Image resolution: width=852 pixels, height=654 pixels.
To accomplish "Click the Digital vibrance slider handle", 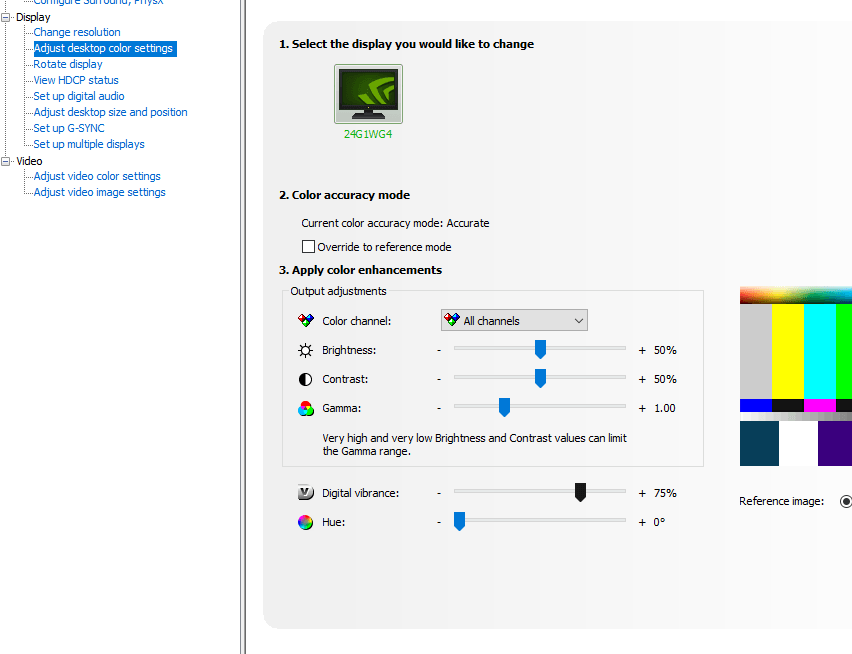I will [x=580, y=492].
